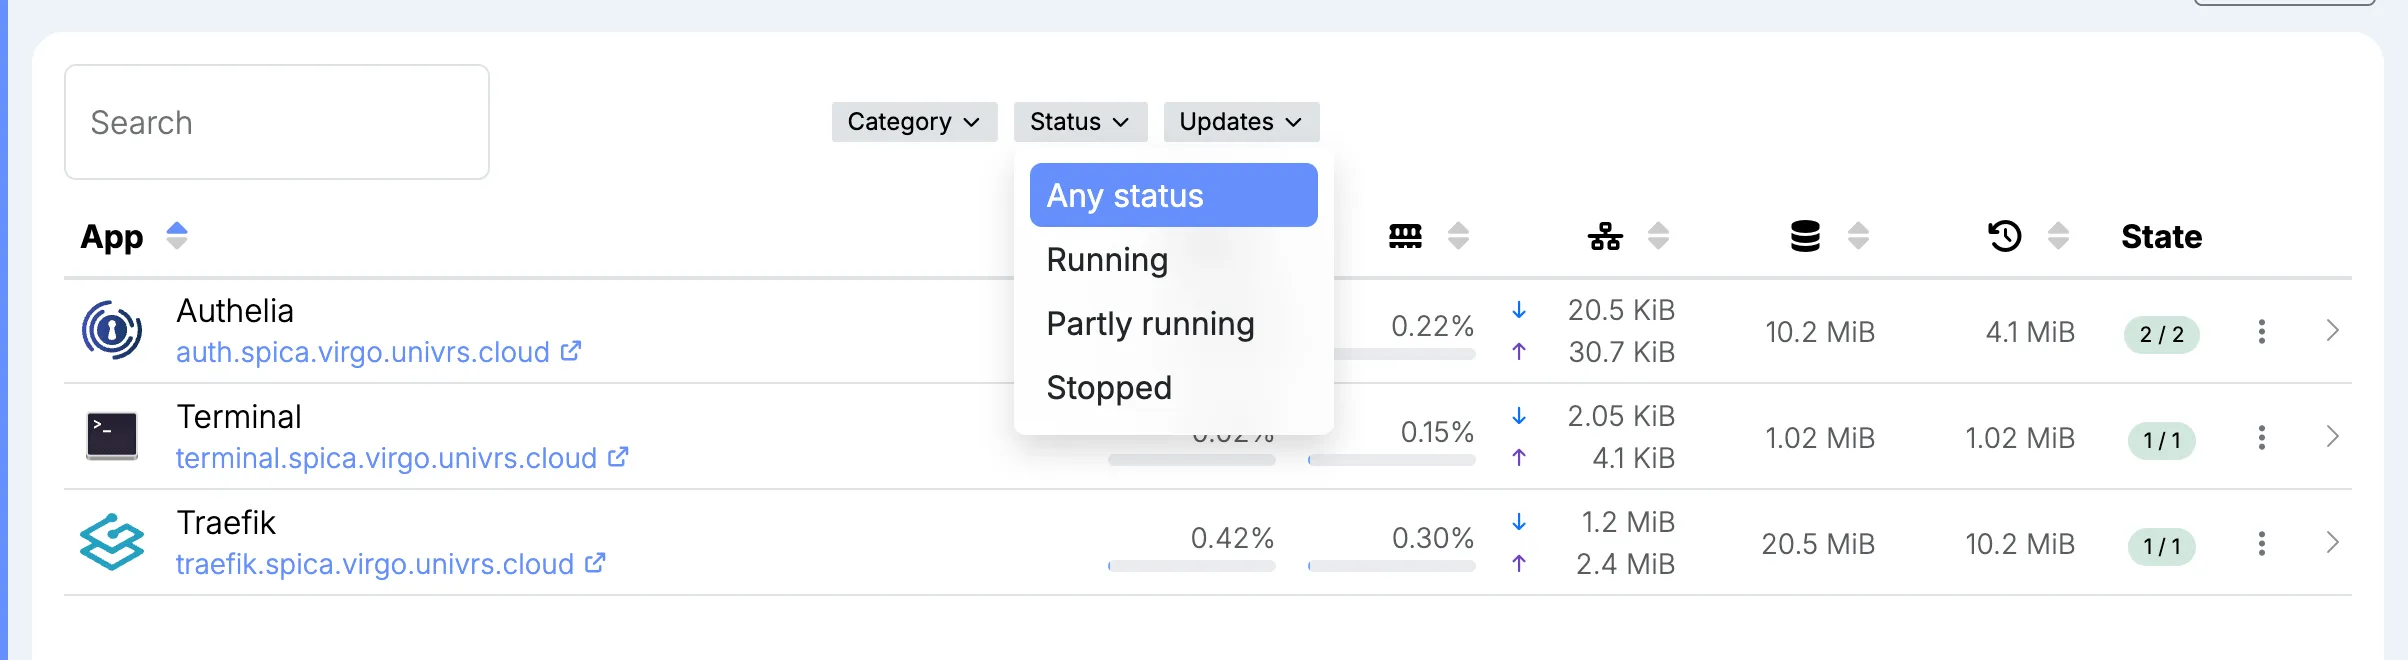
Task: Click Traefik 2.4 MiB upload value
Action: [x=1626, y=564]
